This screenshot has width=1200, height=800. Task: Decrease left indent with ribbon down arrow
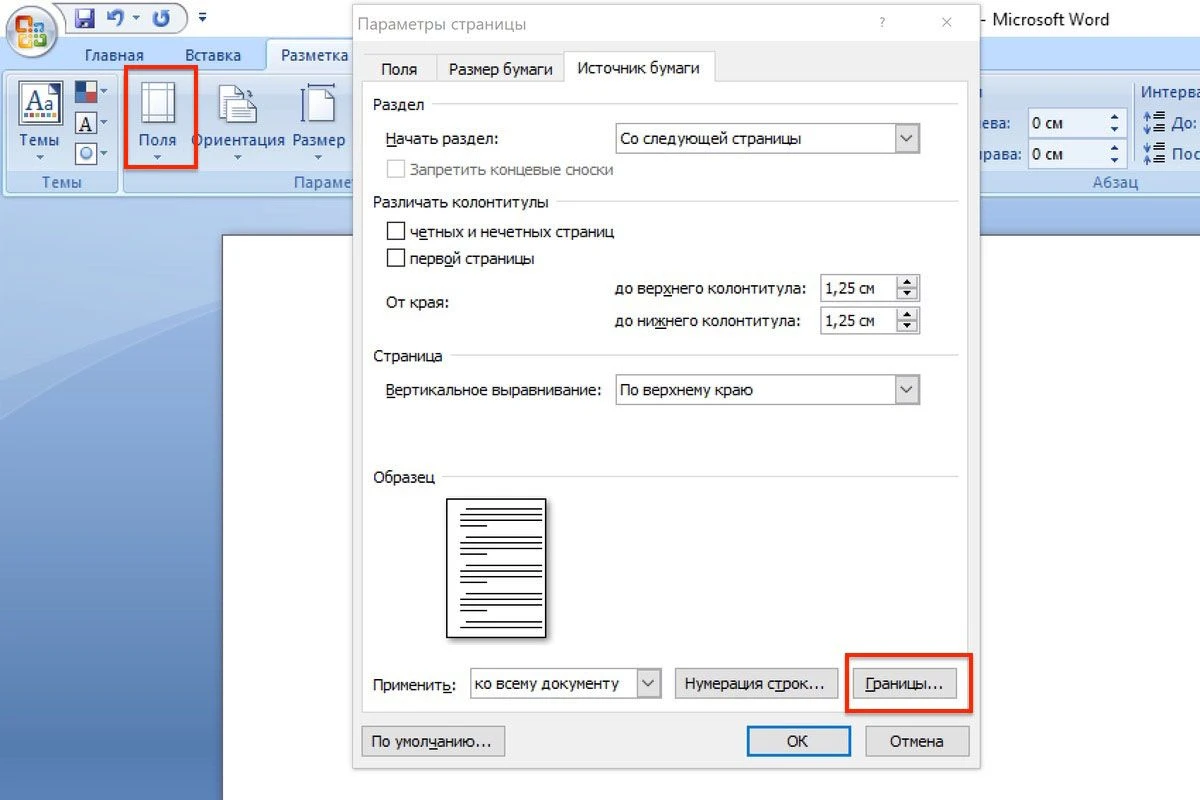tap(1115, 130)
